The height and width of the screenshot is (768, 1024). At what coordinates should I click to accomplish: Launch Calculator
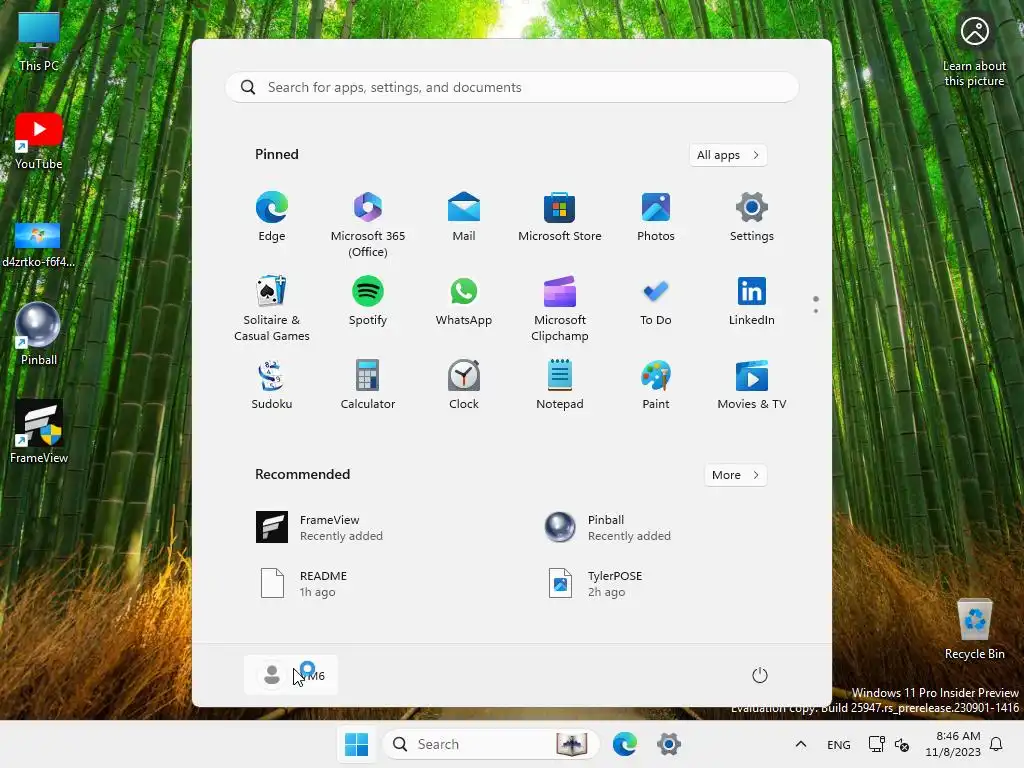(x=368, y=385)
